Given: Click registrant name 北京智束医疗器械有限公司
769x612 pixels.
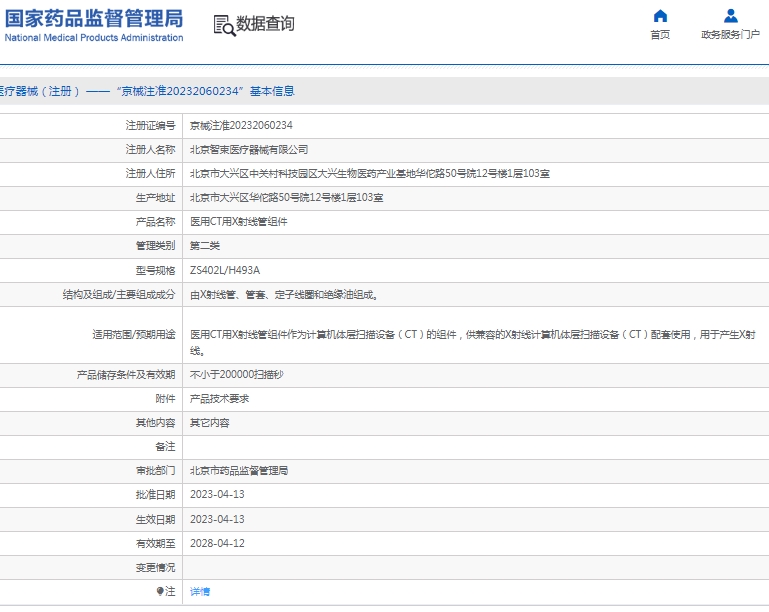Looking at the screenshot, I should coord(249,150).
